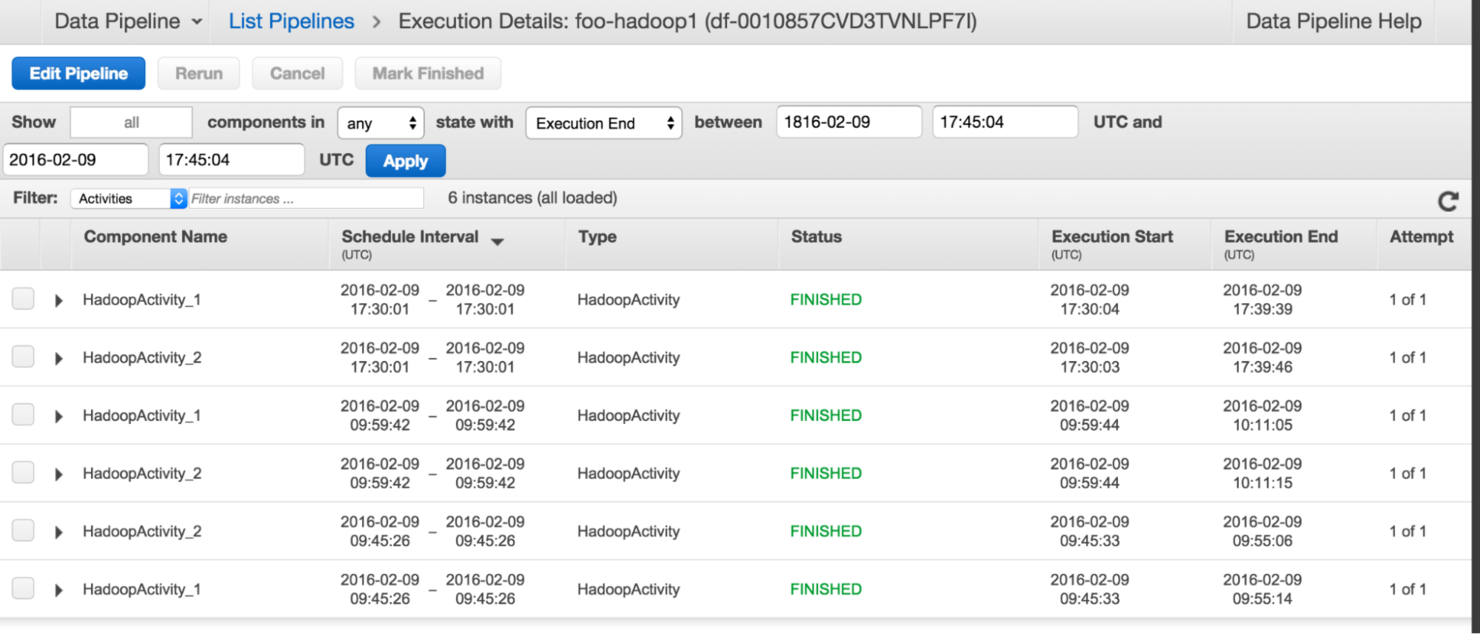Viewport: 1480px width, 634px height.
Task: Open the 'Execution End' state dropdown
Action: tap(603, 122)
